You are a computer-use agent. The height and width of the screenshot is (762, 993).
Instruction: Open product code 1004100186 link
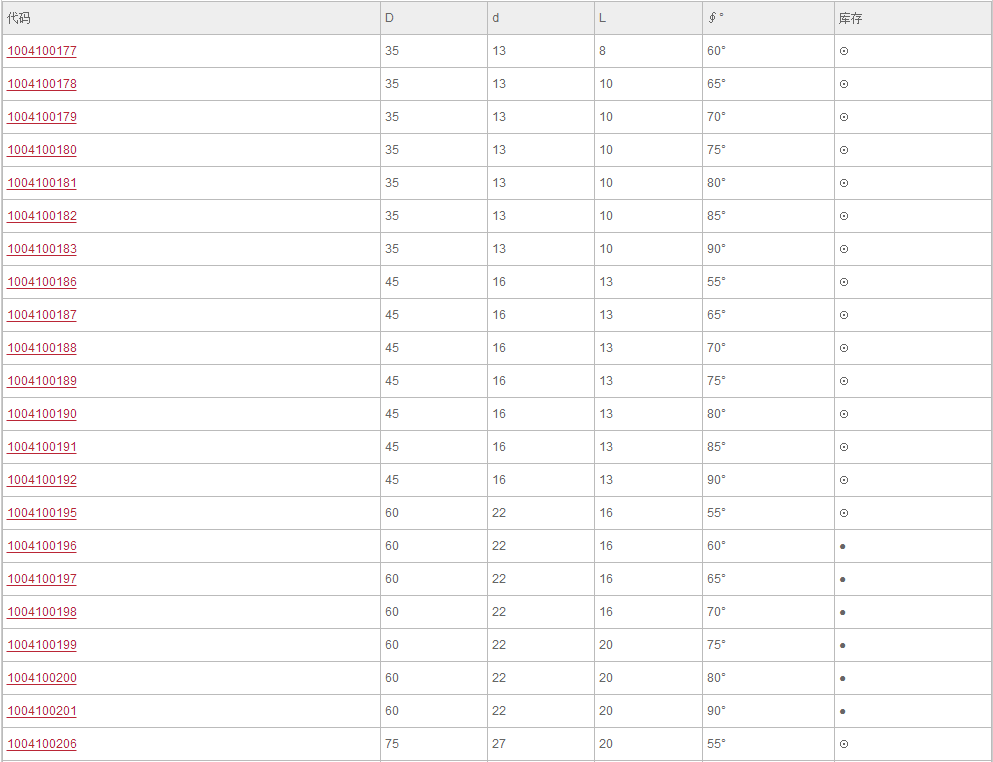(42, 282)
